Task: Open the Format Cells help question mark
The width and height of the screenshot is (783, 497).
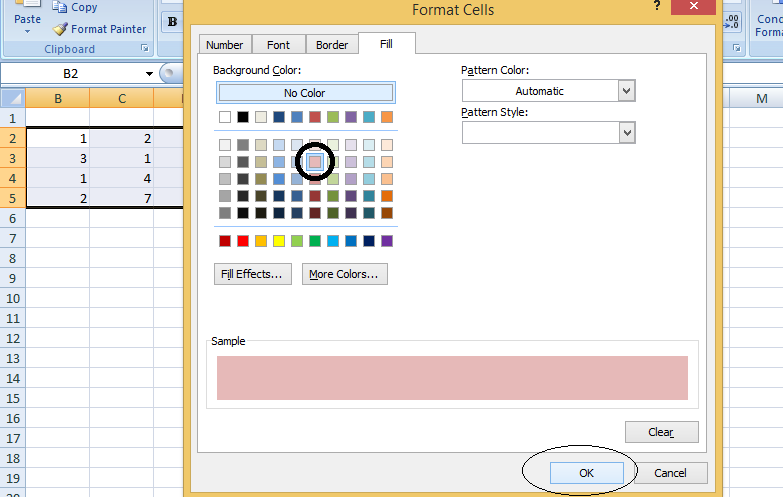Action: pos(657,6)
